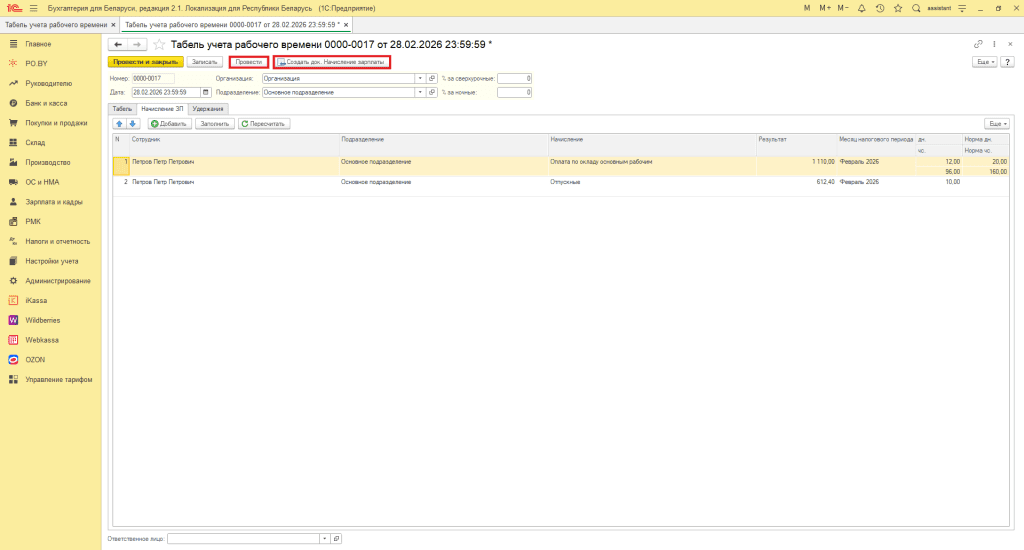Get link to document via chain icon
The height and width of the screenshot is (550, 1024).
[x=978, y=44]
